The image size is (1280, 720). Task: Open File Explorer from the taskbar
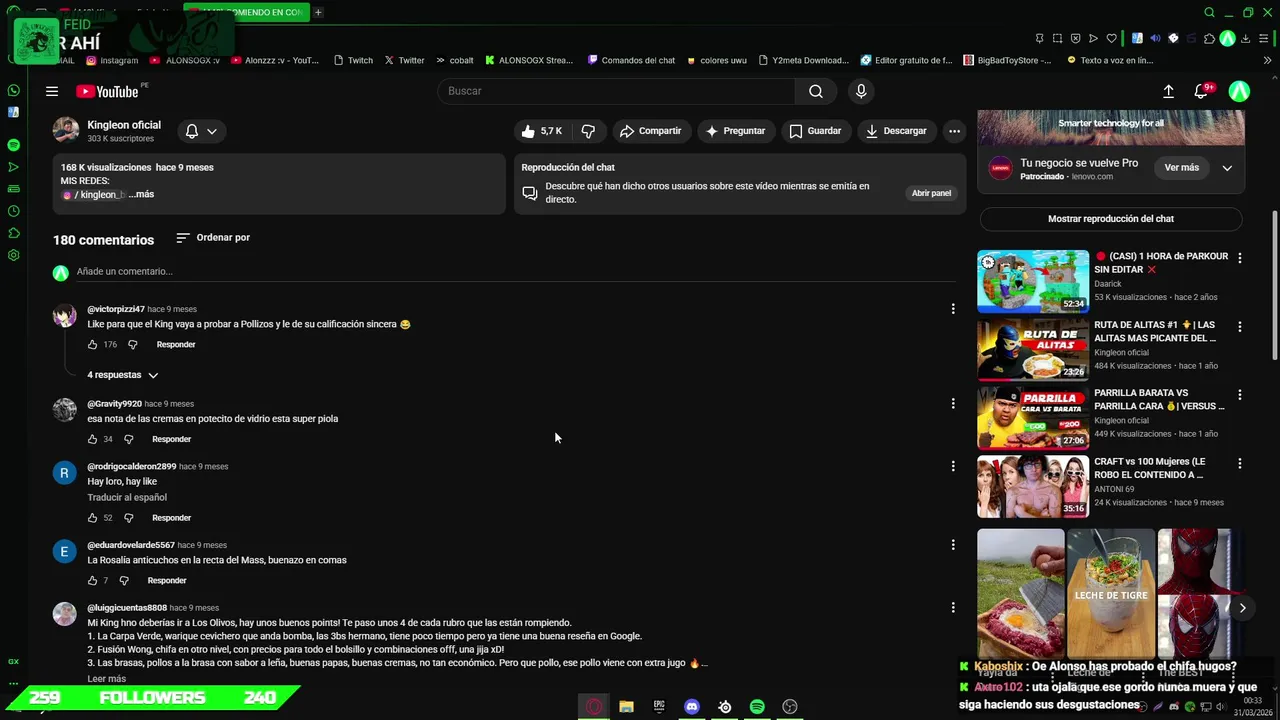(626, 707)
